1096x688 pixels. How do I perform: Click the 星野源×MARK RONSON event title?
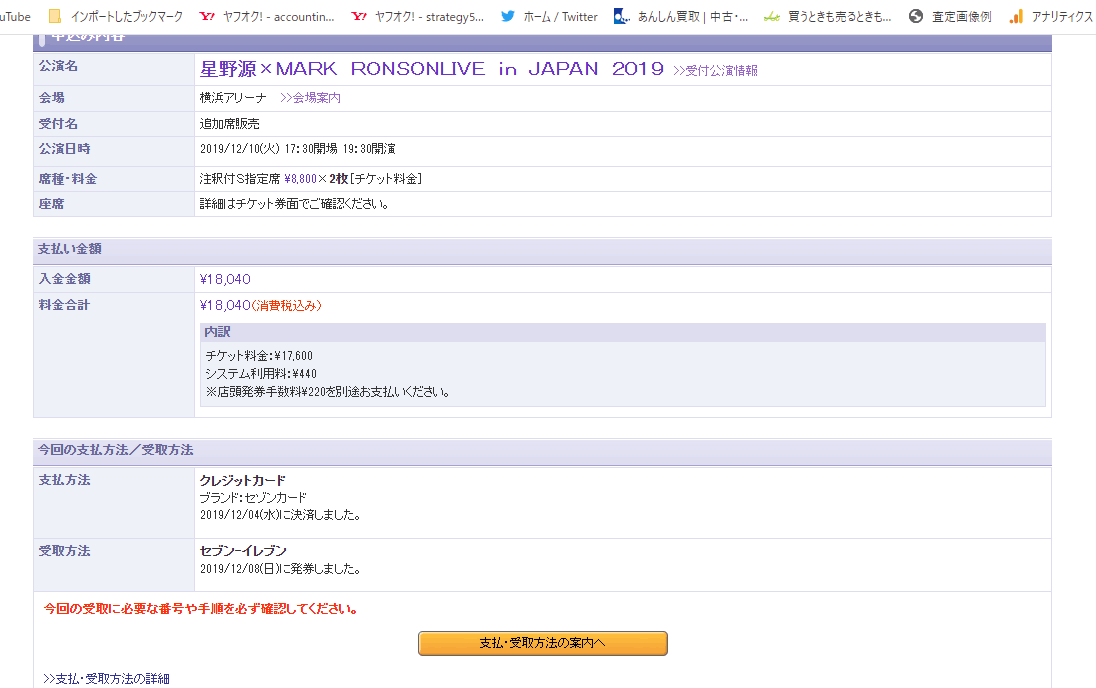(431, 69)
